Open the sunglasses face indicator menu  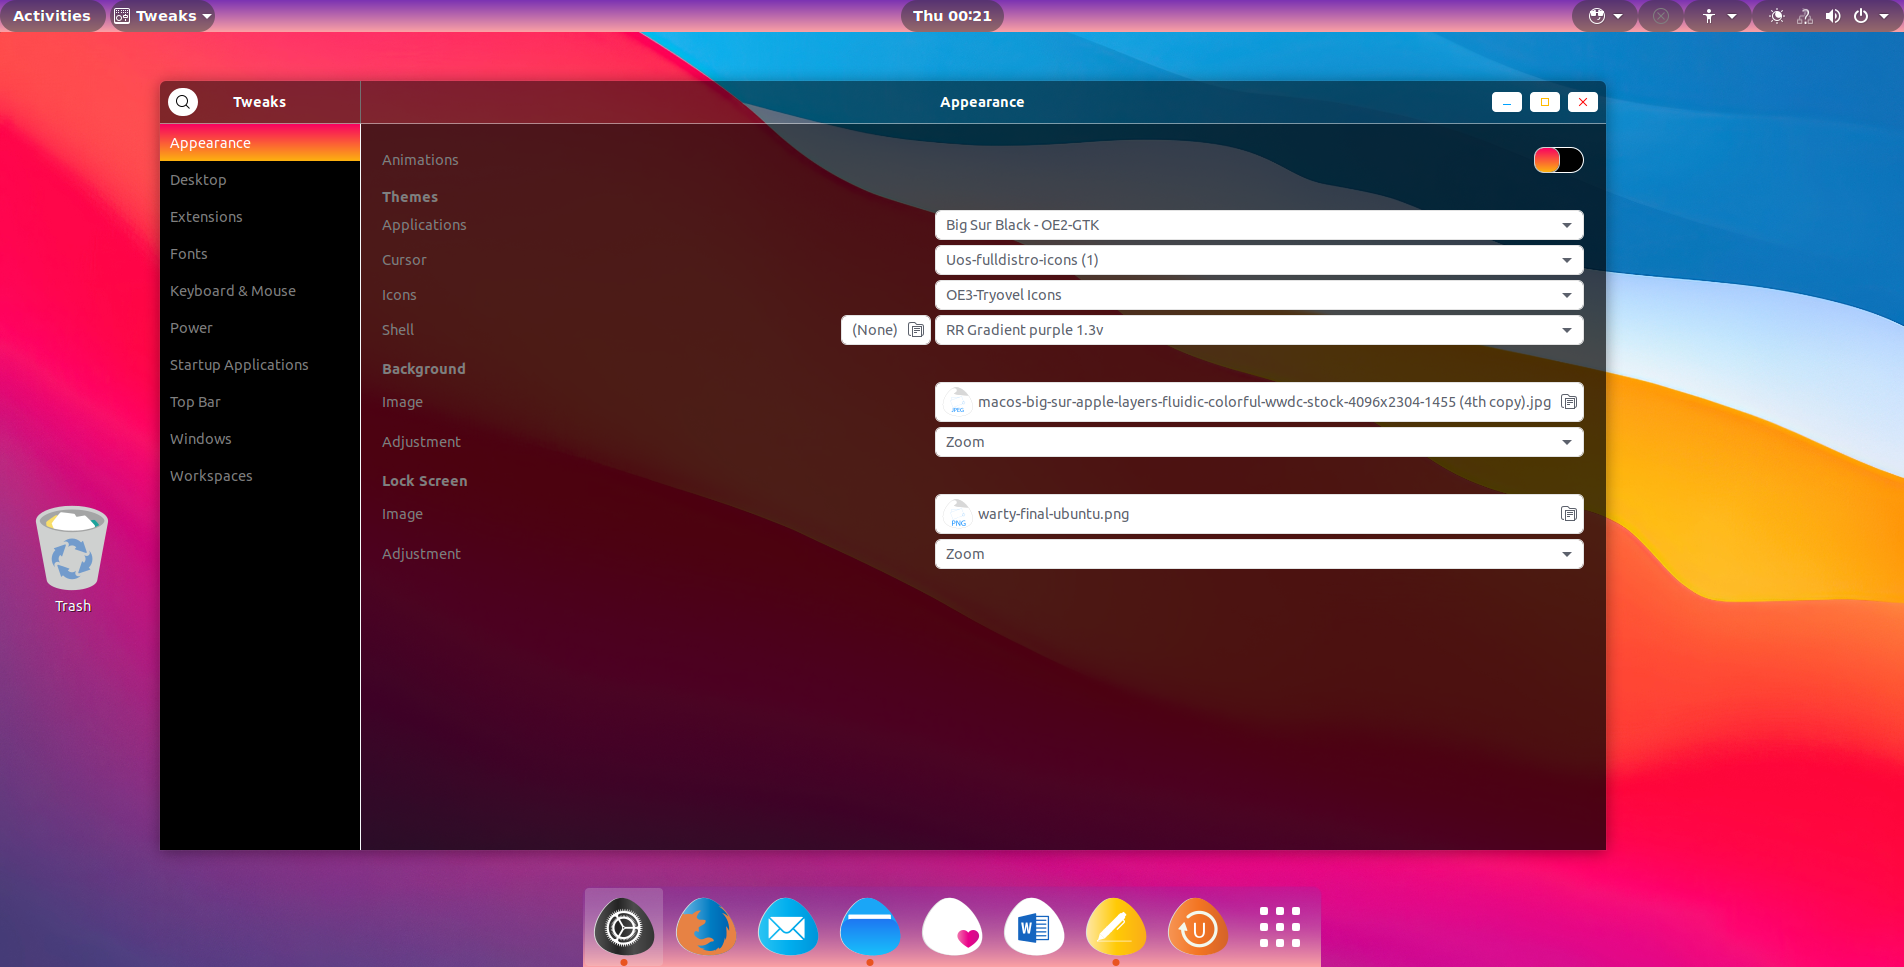[x=1605, y=16]
